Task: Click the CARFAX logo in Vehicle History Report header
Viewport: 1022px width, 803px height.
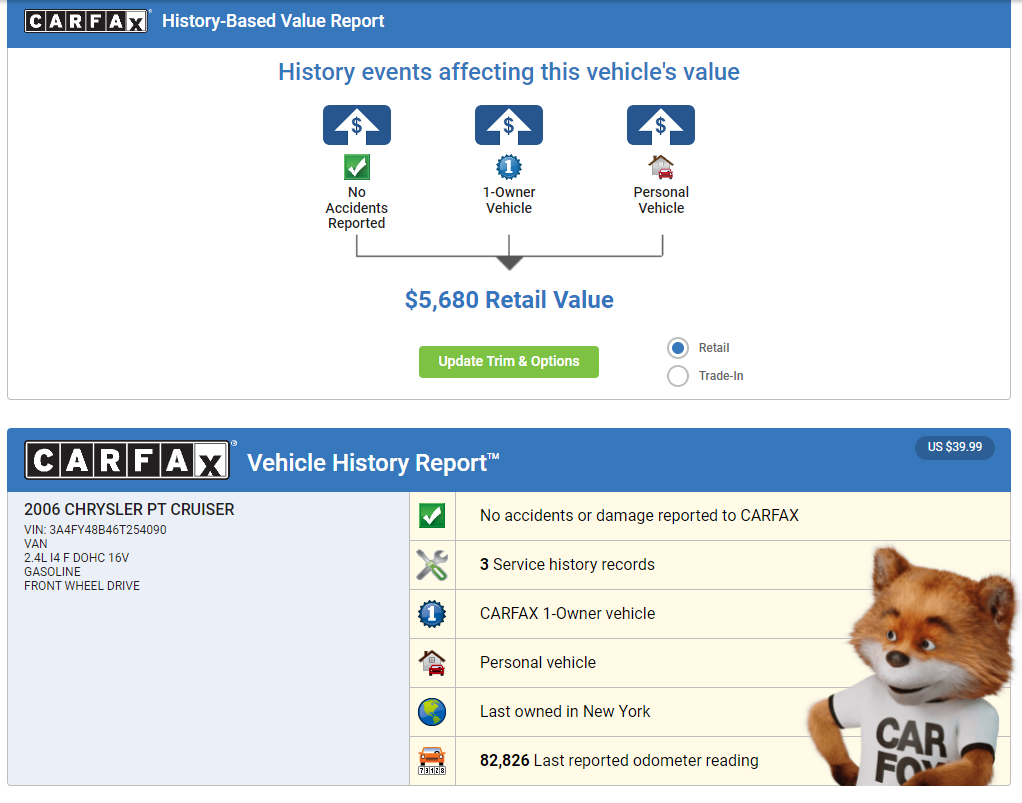Action: click(x=126, y=461)
